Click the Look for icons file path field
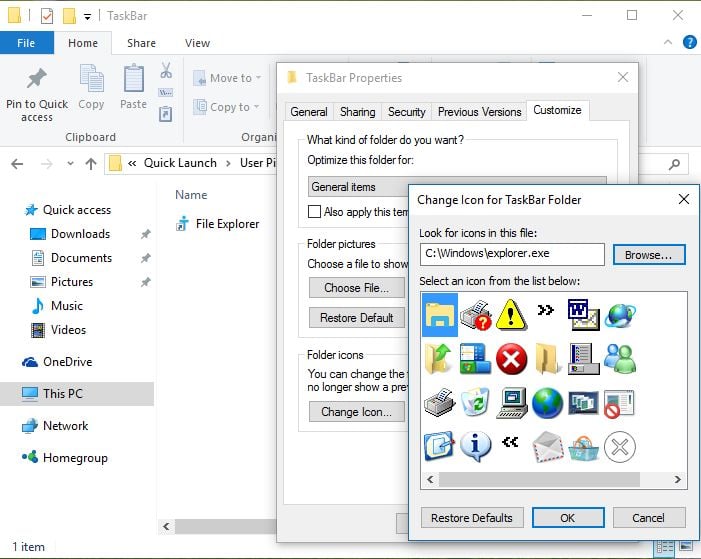Image resolution: width=701 pixels, height=559 pixels. pos(512,254)
